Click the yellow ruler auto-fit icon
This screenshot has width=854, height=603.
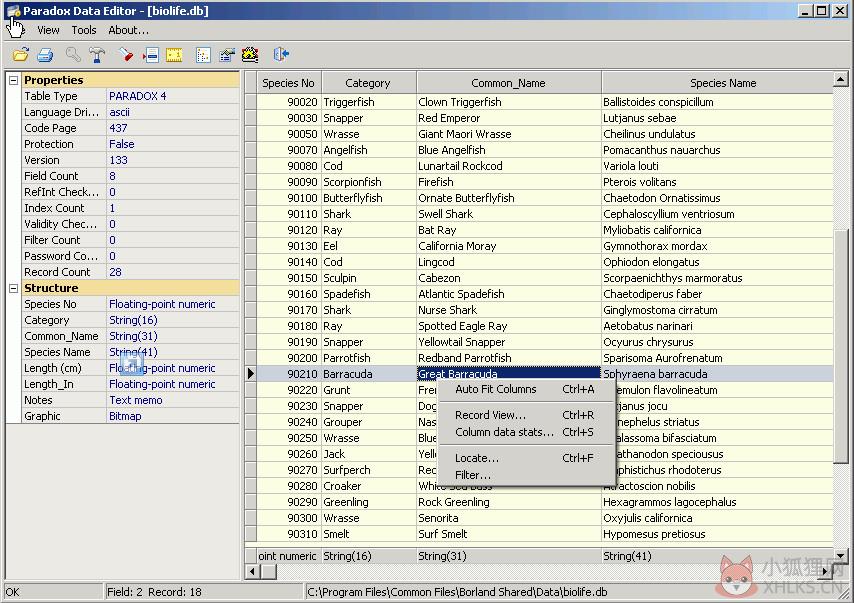tap(174, 54)
